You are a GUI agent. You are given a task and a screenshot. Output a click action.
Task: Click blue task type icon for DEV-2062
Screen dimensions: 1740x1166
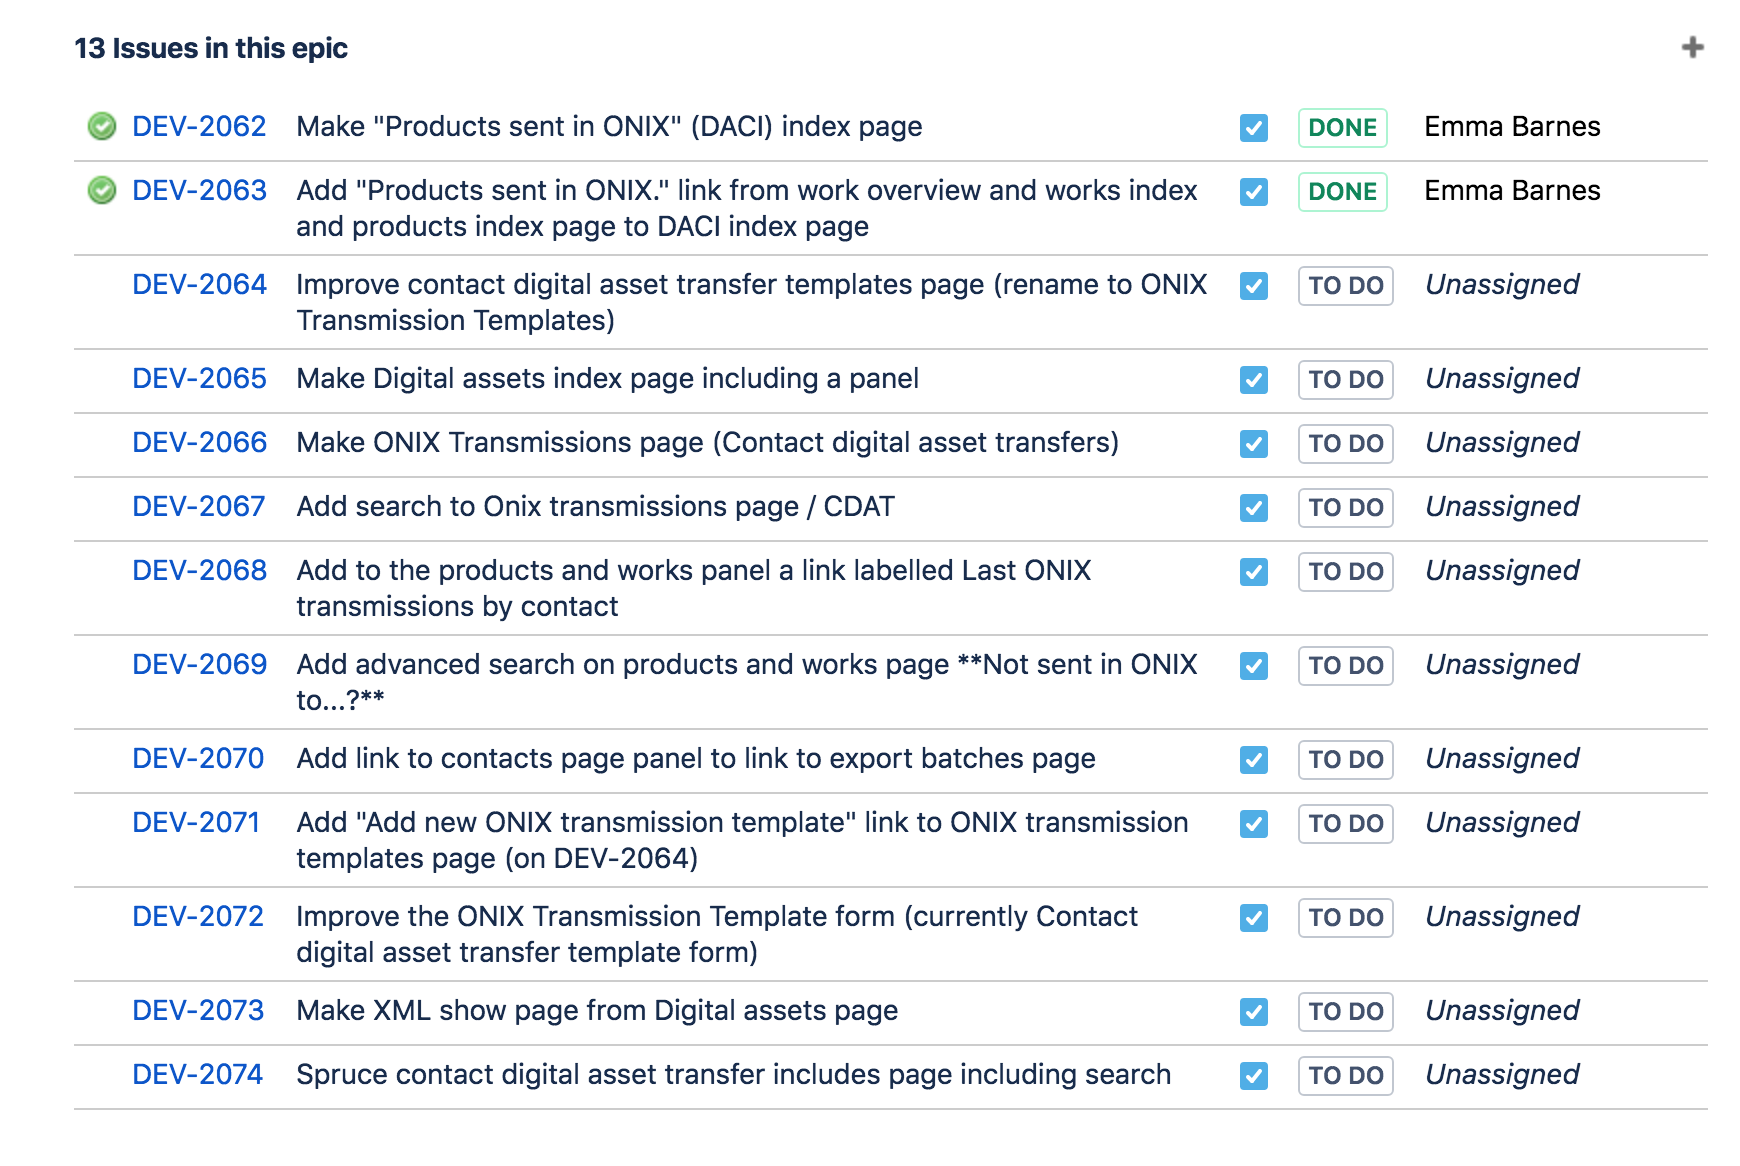[1253, 128]
